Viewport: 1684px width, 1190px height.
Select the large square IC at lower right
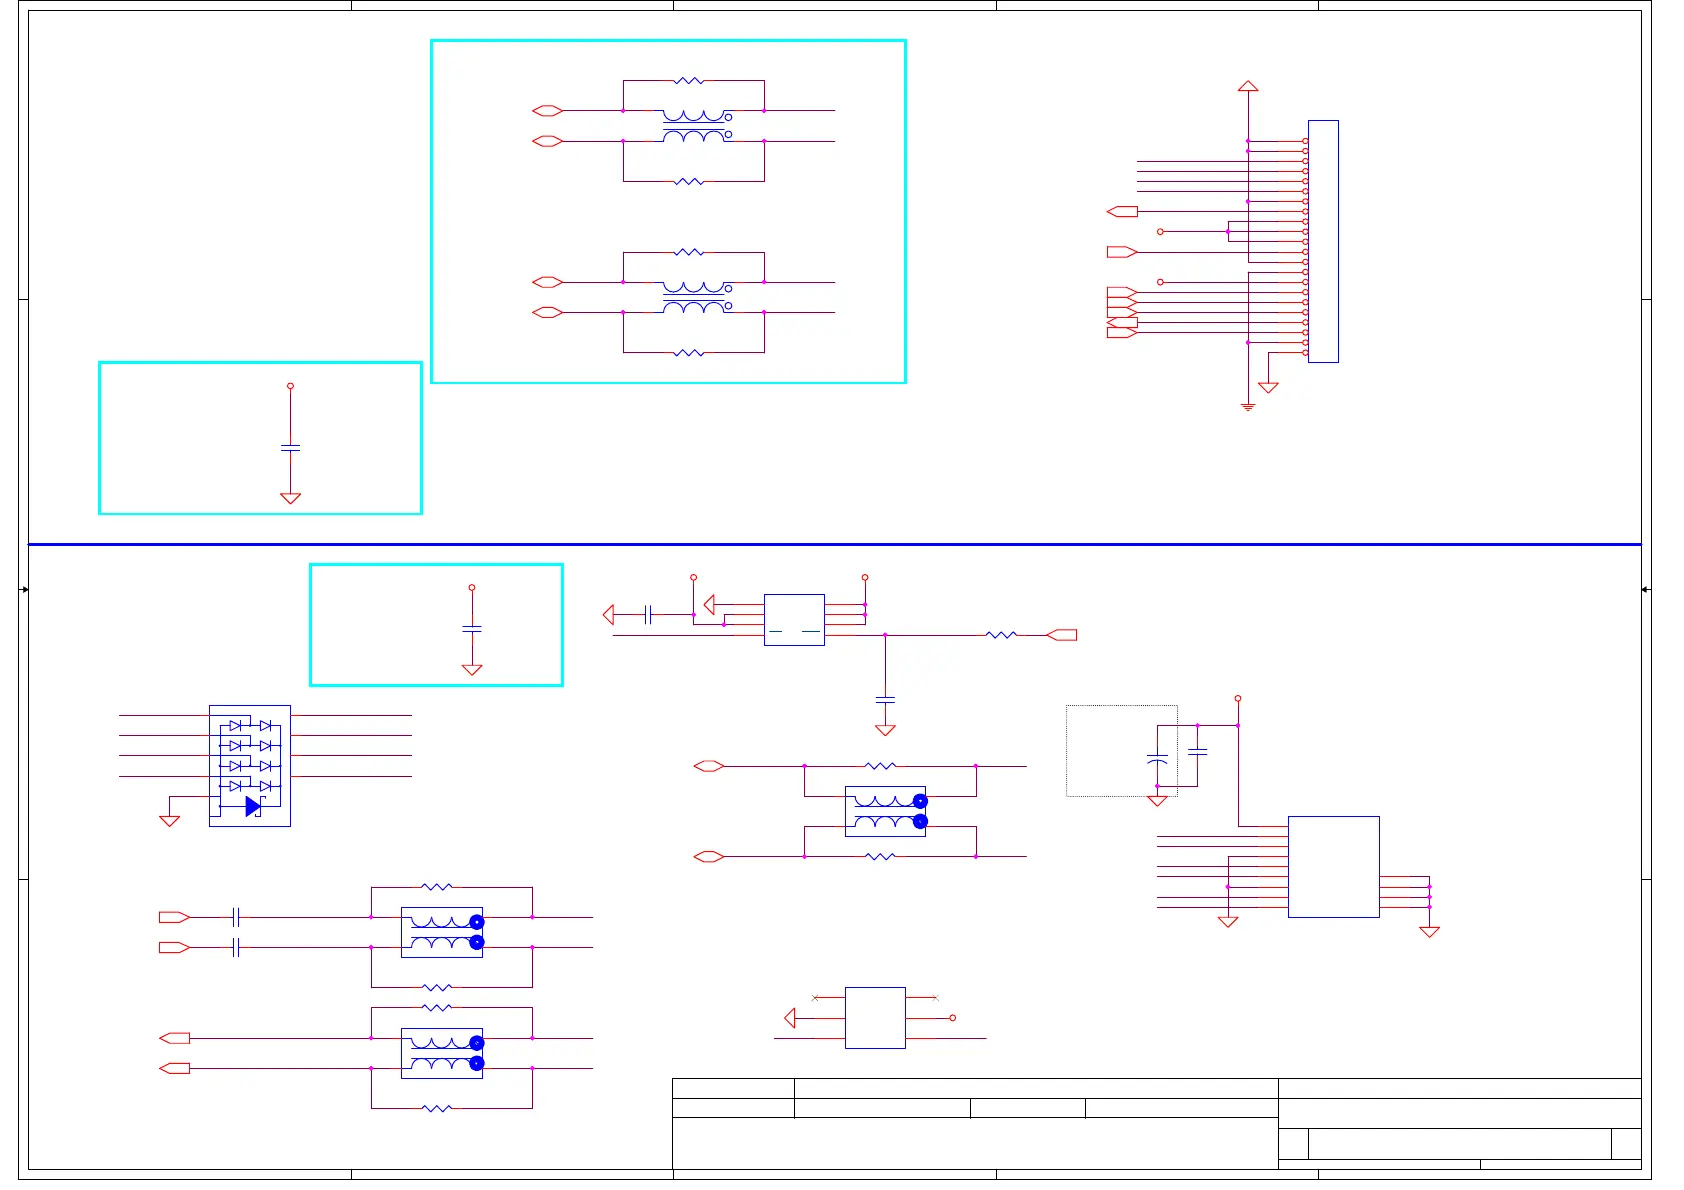point(1334,867)
